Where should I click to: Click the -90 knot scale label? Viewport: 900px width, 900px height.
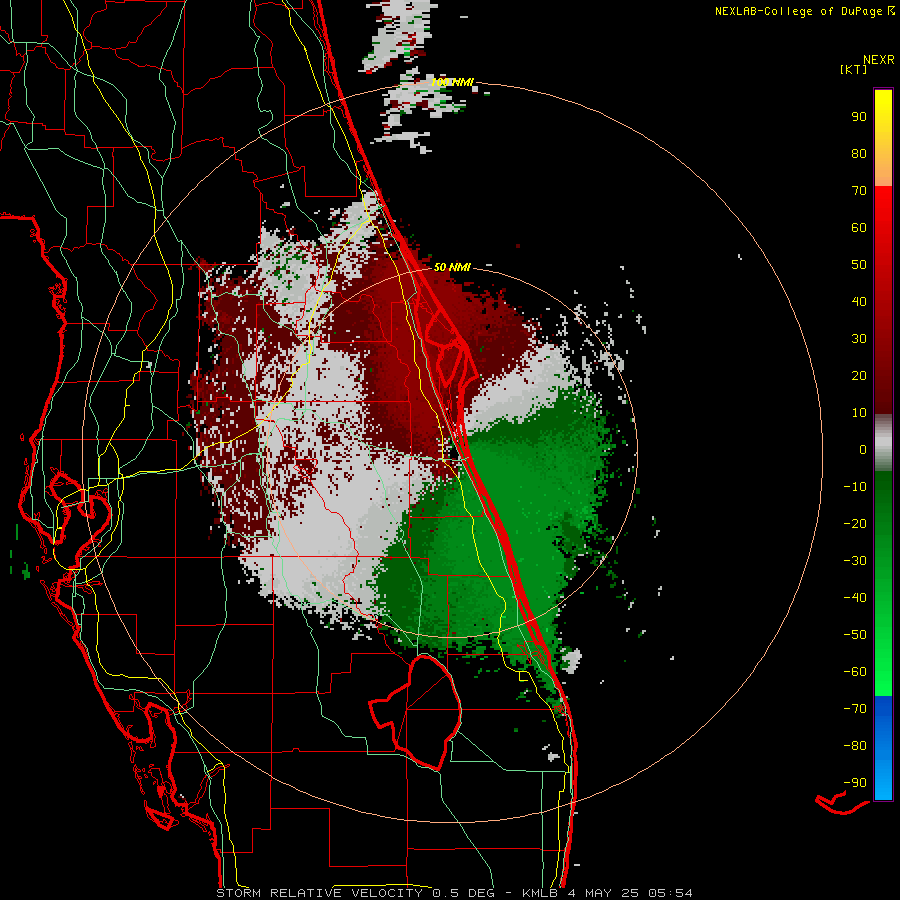coord(855,783)
